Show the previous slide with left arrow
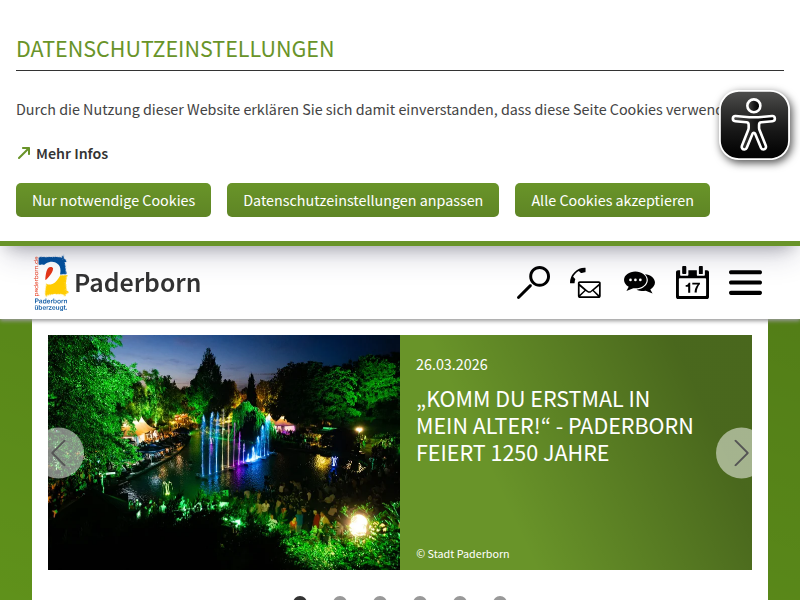800x600 pixels. tap(64, 453)
